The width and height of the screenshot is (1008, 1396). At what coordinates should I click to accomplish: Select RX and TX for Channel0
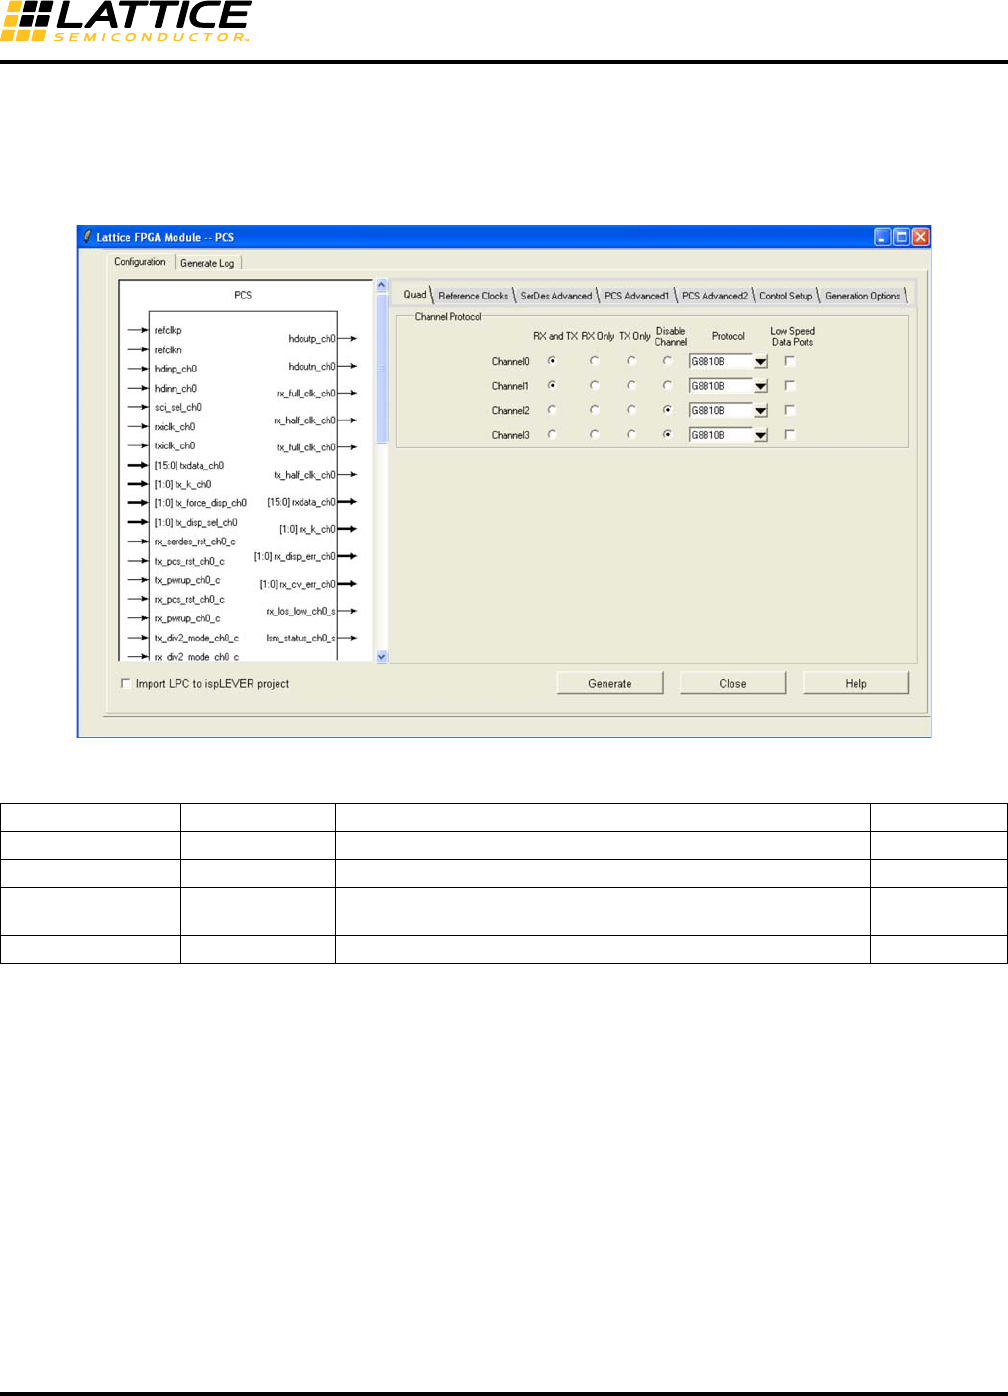552,361
